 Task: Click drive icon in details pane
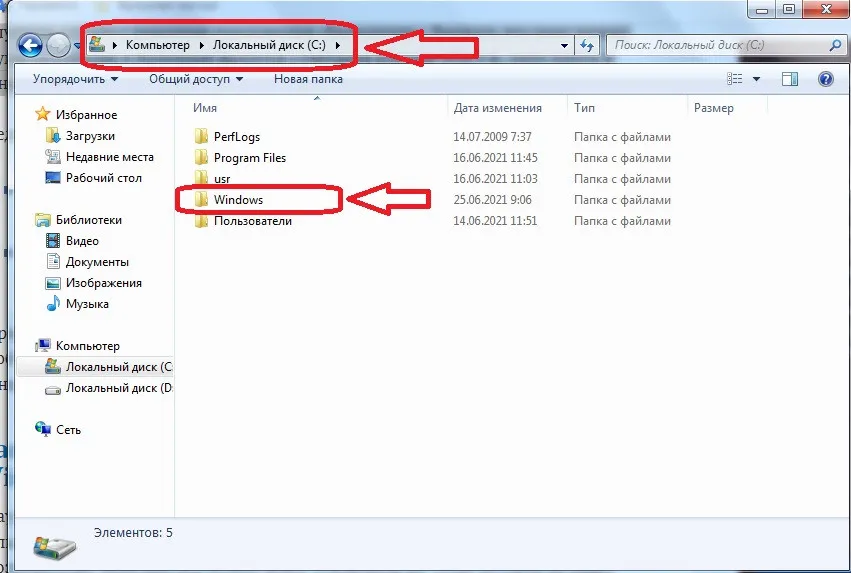54,546
